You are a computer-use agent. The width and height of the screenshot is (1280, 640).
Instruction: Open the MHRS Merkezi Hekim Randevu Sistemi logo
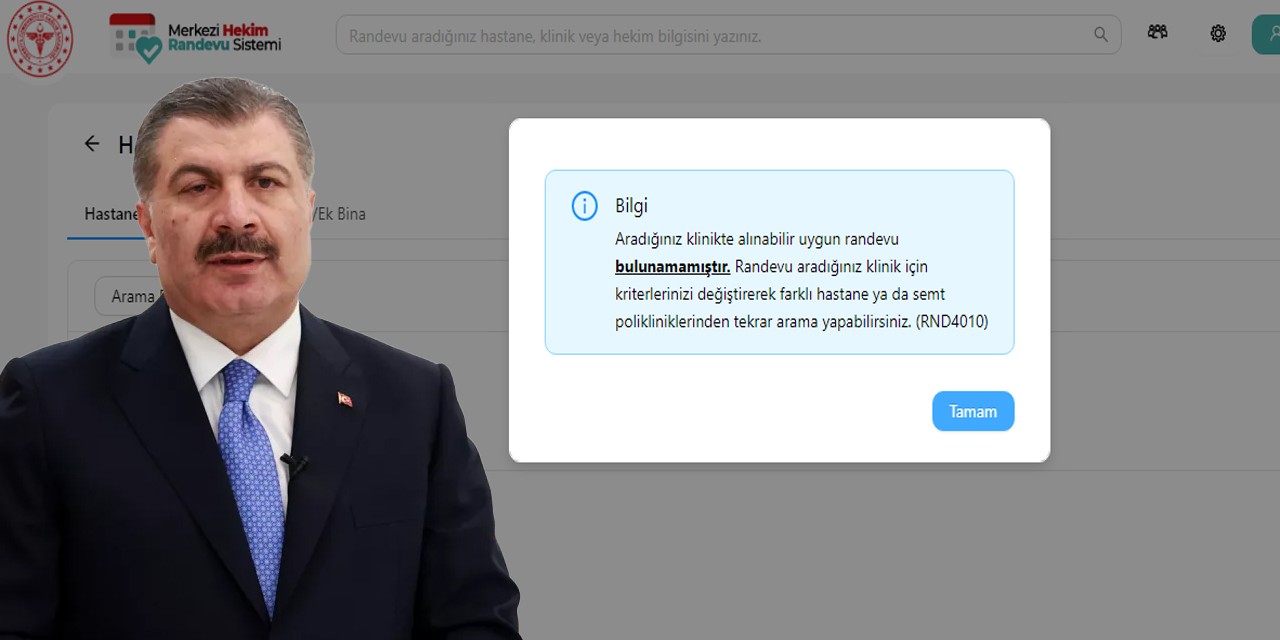point(193,34)
